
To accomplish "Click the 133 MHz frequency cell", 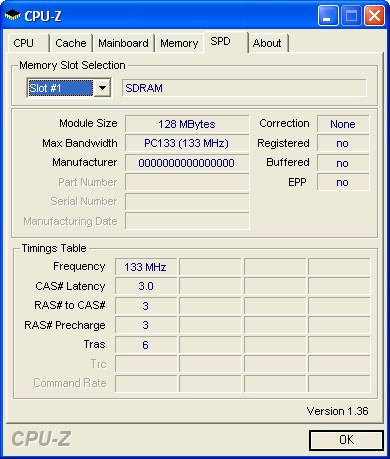I will tap(146, 267).
